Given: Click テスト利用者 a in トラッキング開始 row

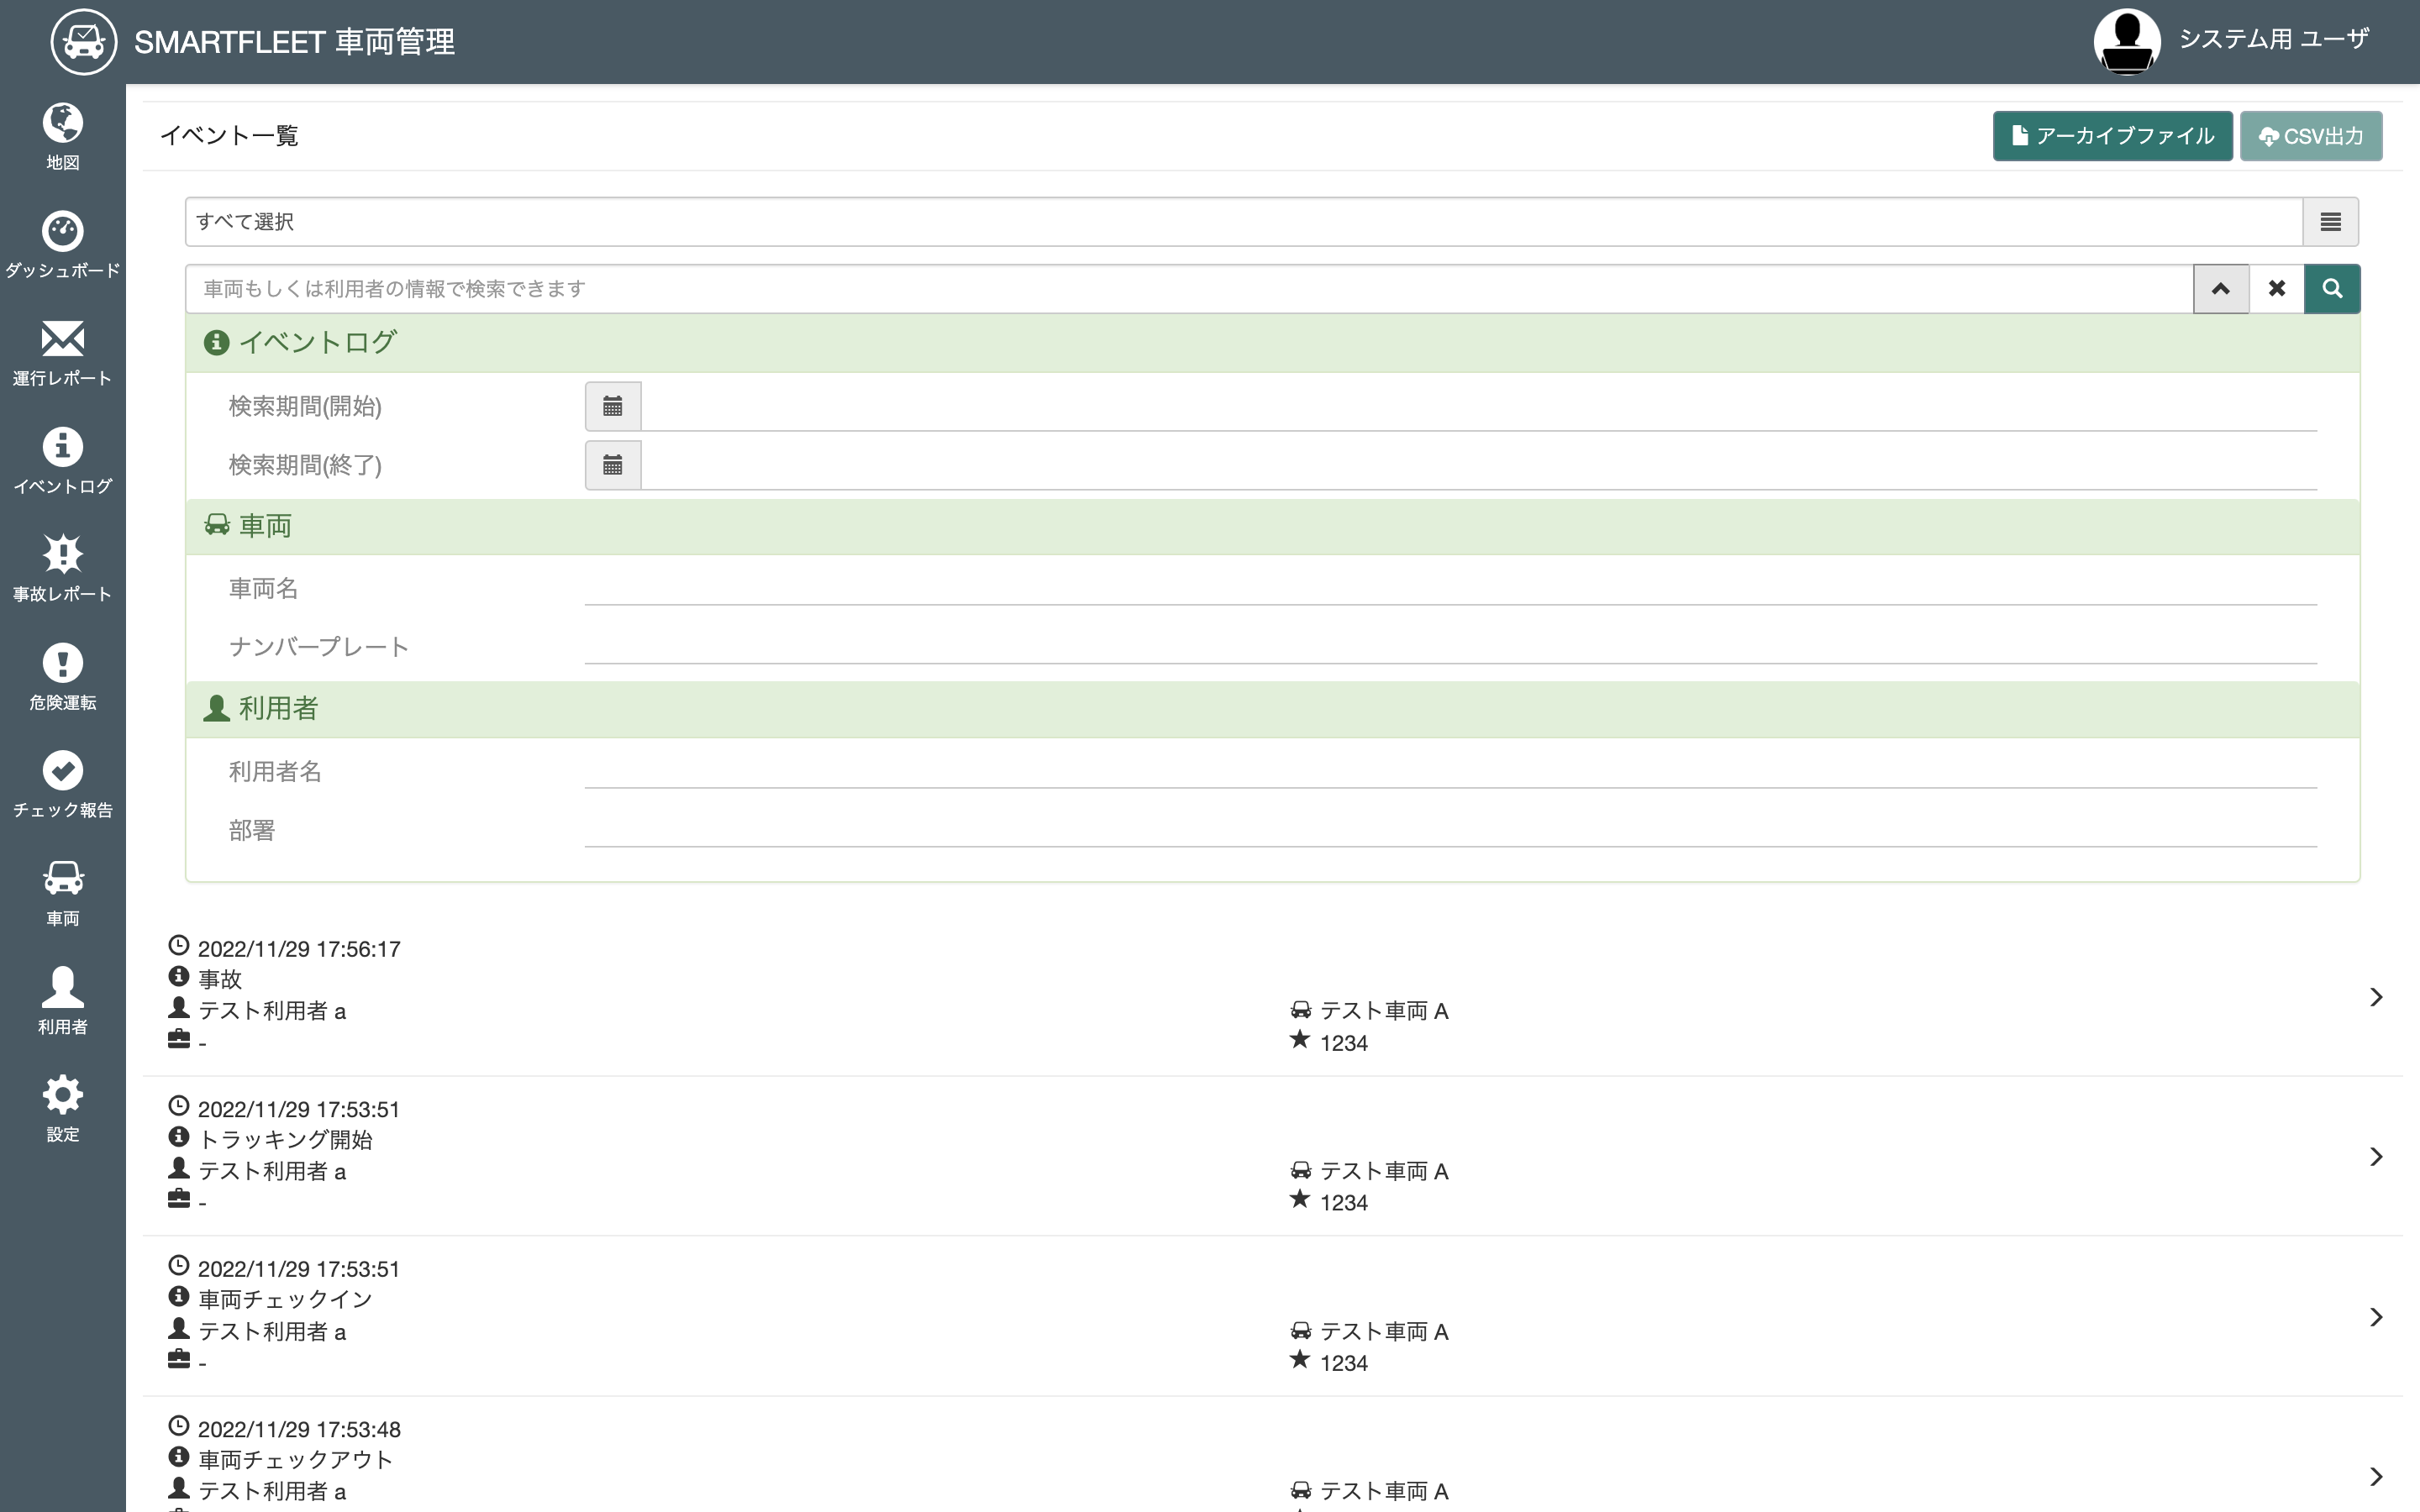Looking at the screenshot, I should 272,1171.
